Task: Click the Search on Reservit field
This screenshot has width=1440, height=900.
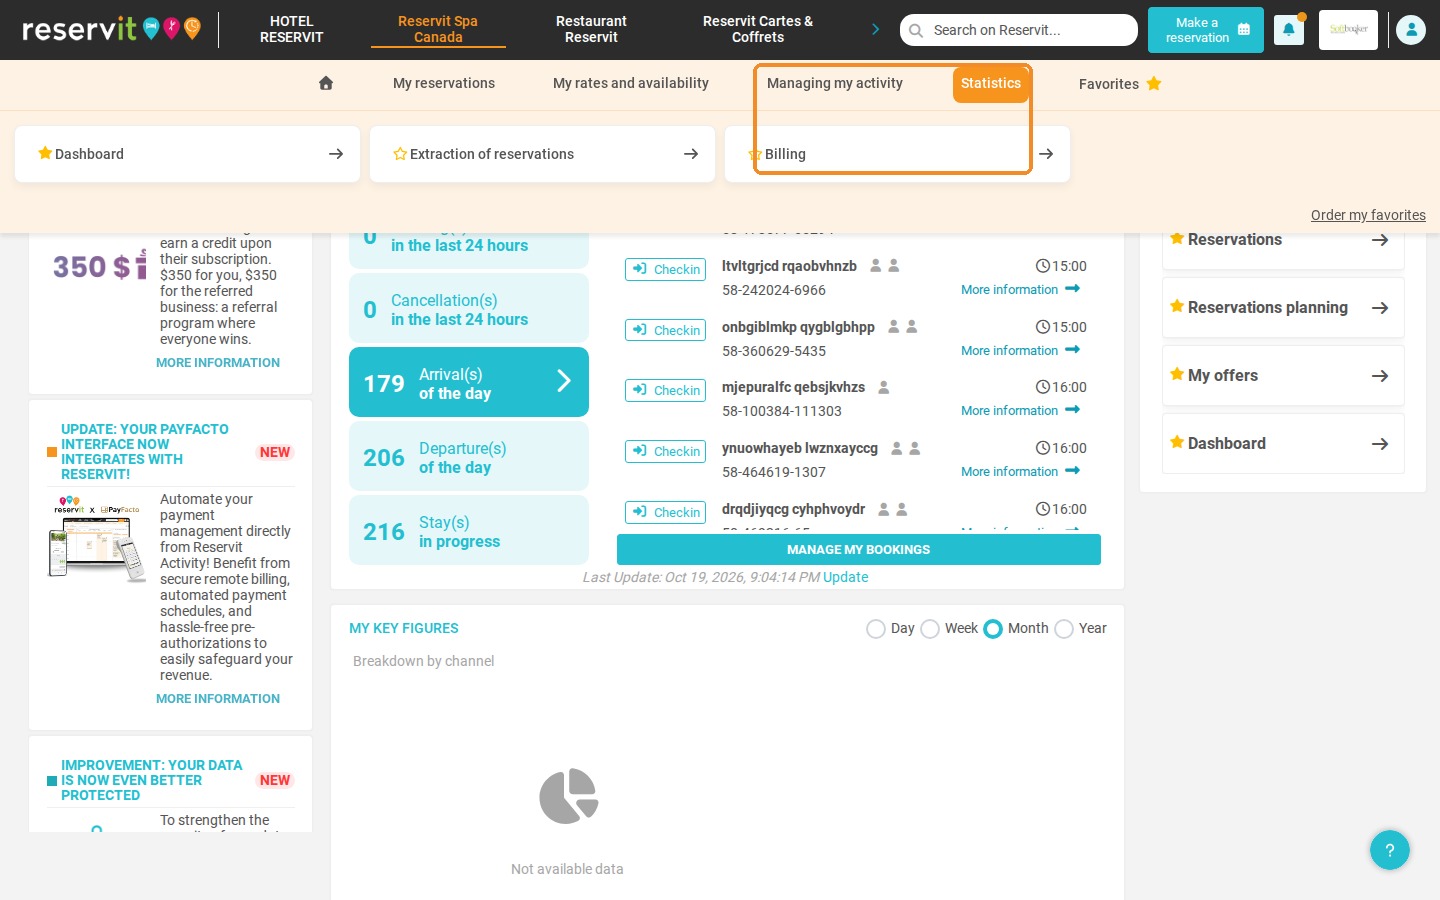Action: point(1019,30)
